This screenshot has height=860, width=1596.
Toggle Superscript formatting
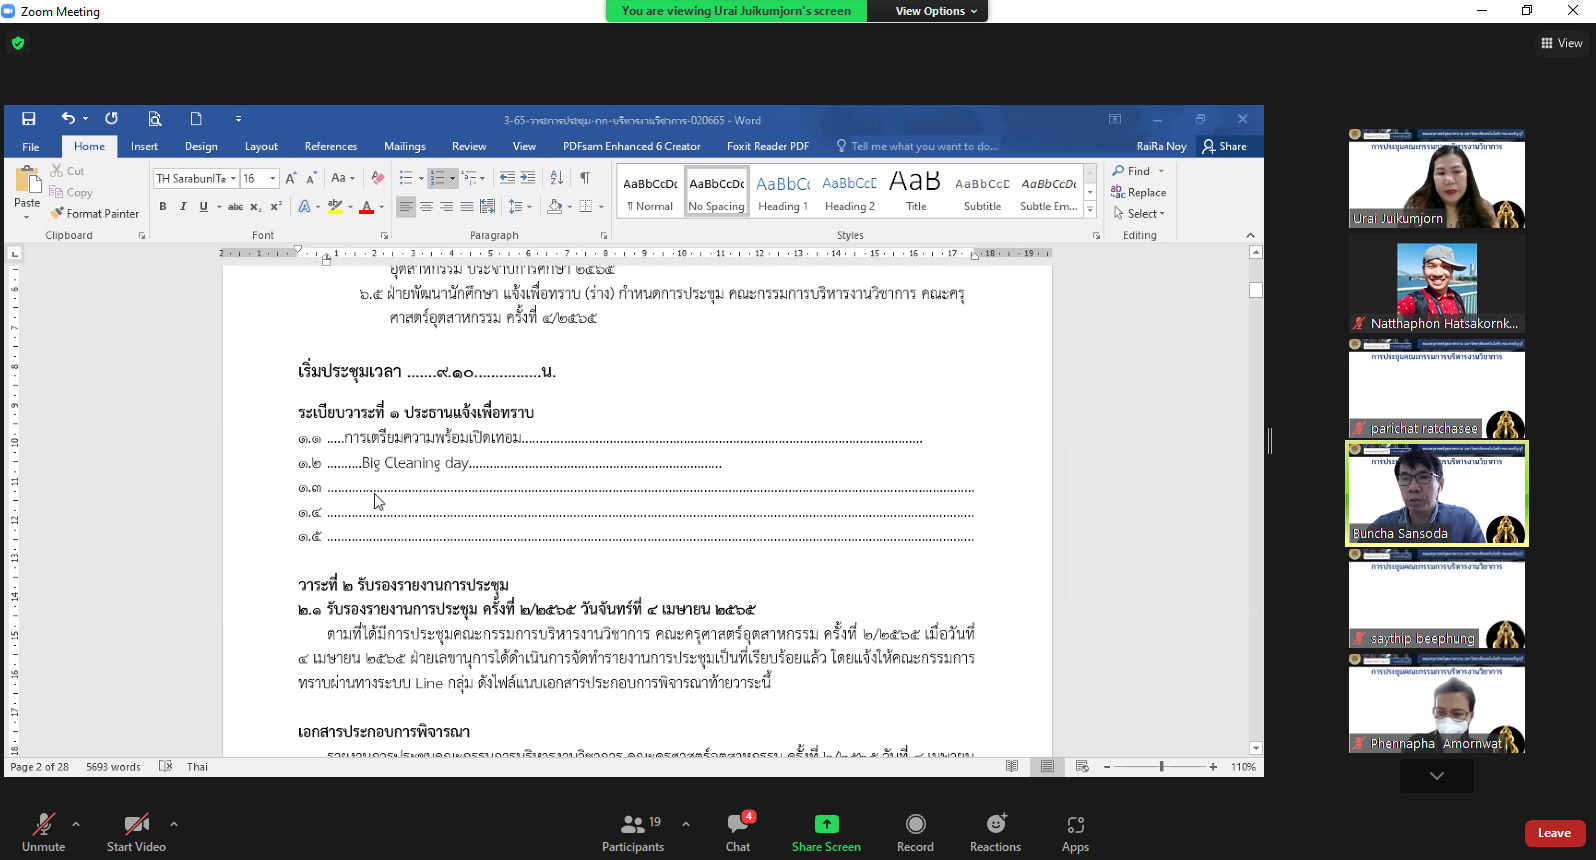[276, 207]
